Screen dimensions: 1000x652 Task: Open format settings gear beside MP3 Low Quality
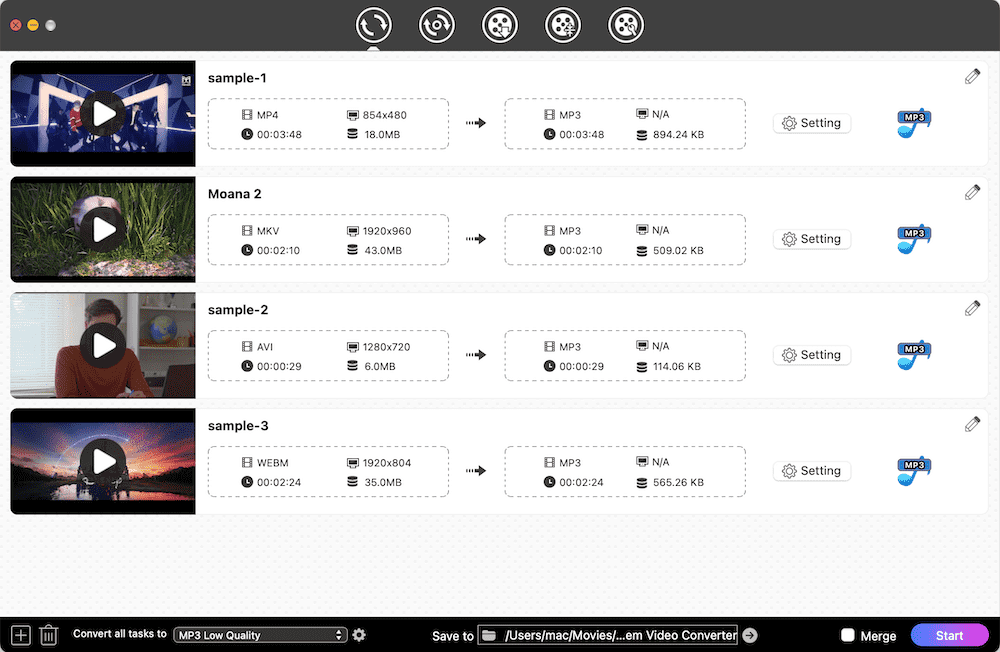(x=359, y=635)
